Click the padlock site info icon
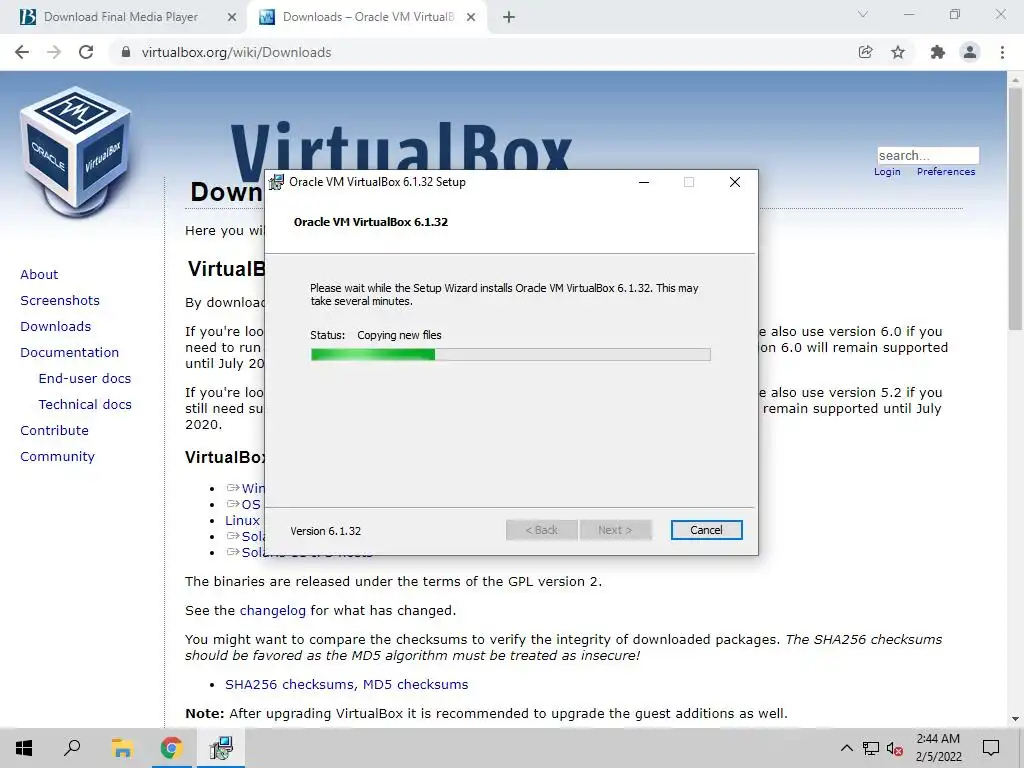1024x768 pixels. (x=125, y=52)
